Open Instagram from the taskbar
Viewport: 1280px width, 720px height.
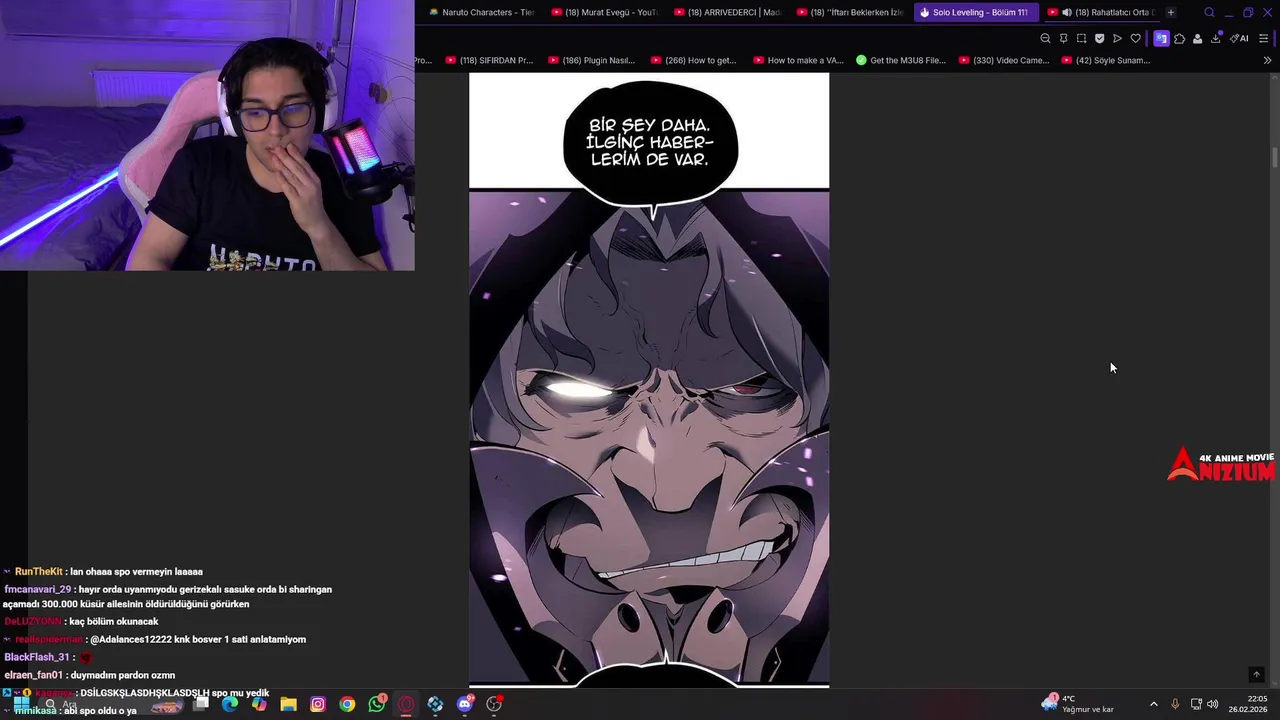click(x=318, y=704)
